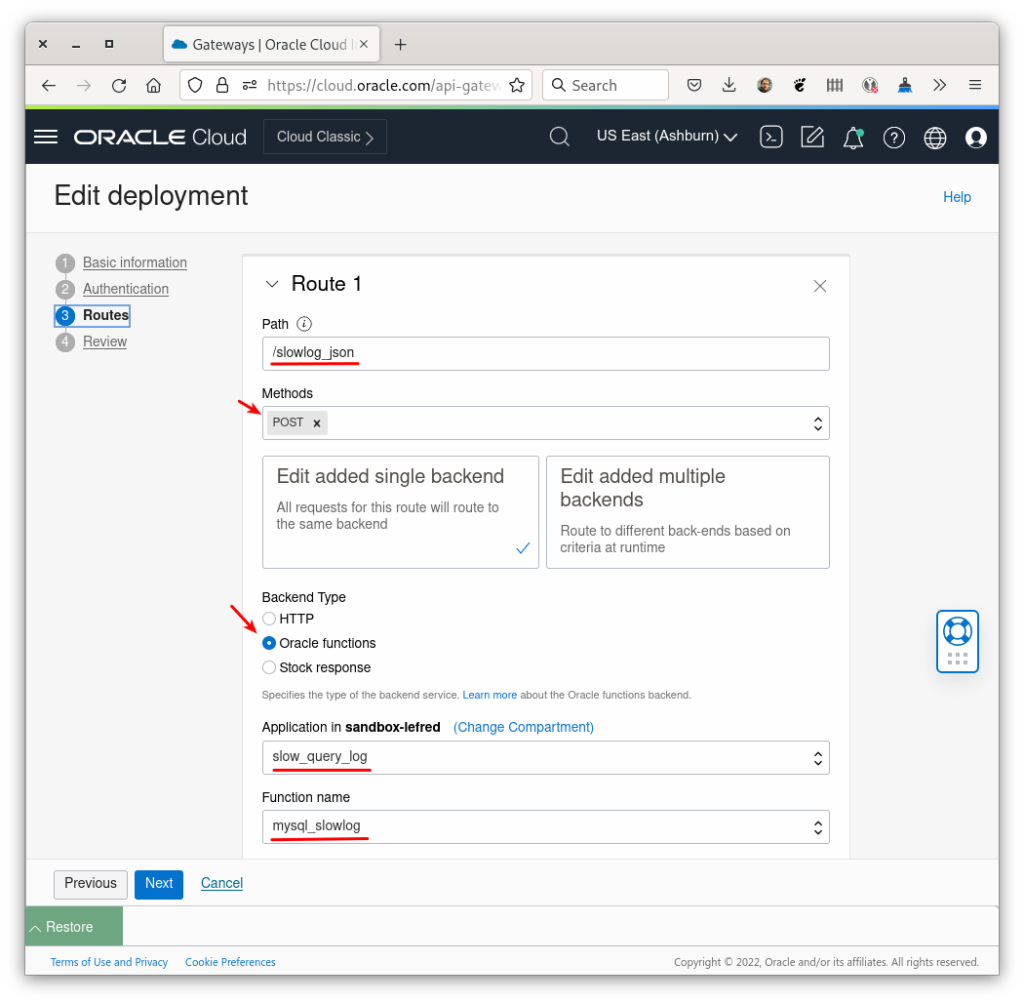Screen dimensions: 1024x1003
Task: Launch Cloud Shell from the top bar
Action: pyautogui.click(x=771, y=136)
